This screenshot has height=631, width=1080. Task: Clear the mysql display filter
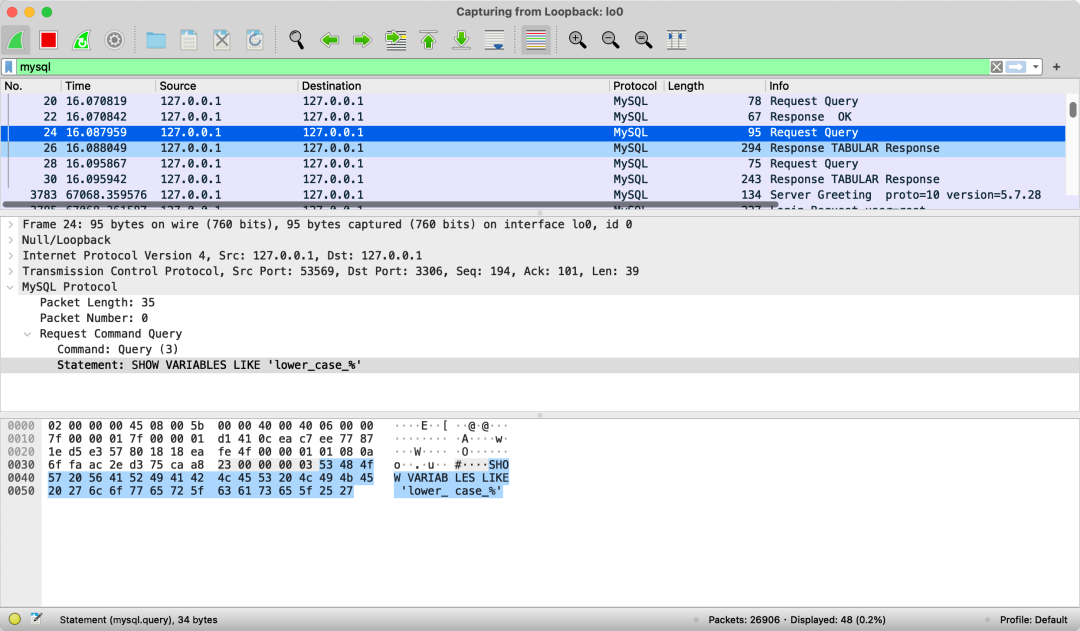[997, 67]
